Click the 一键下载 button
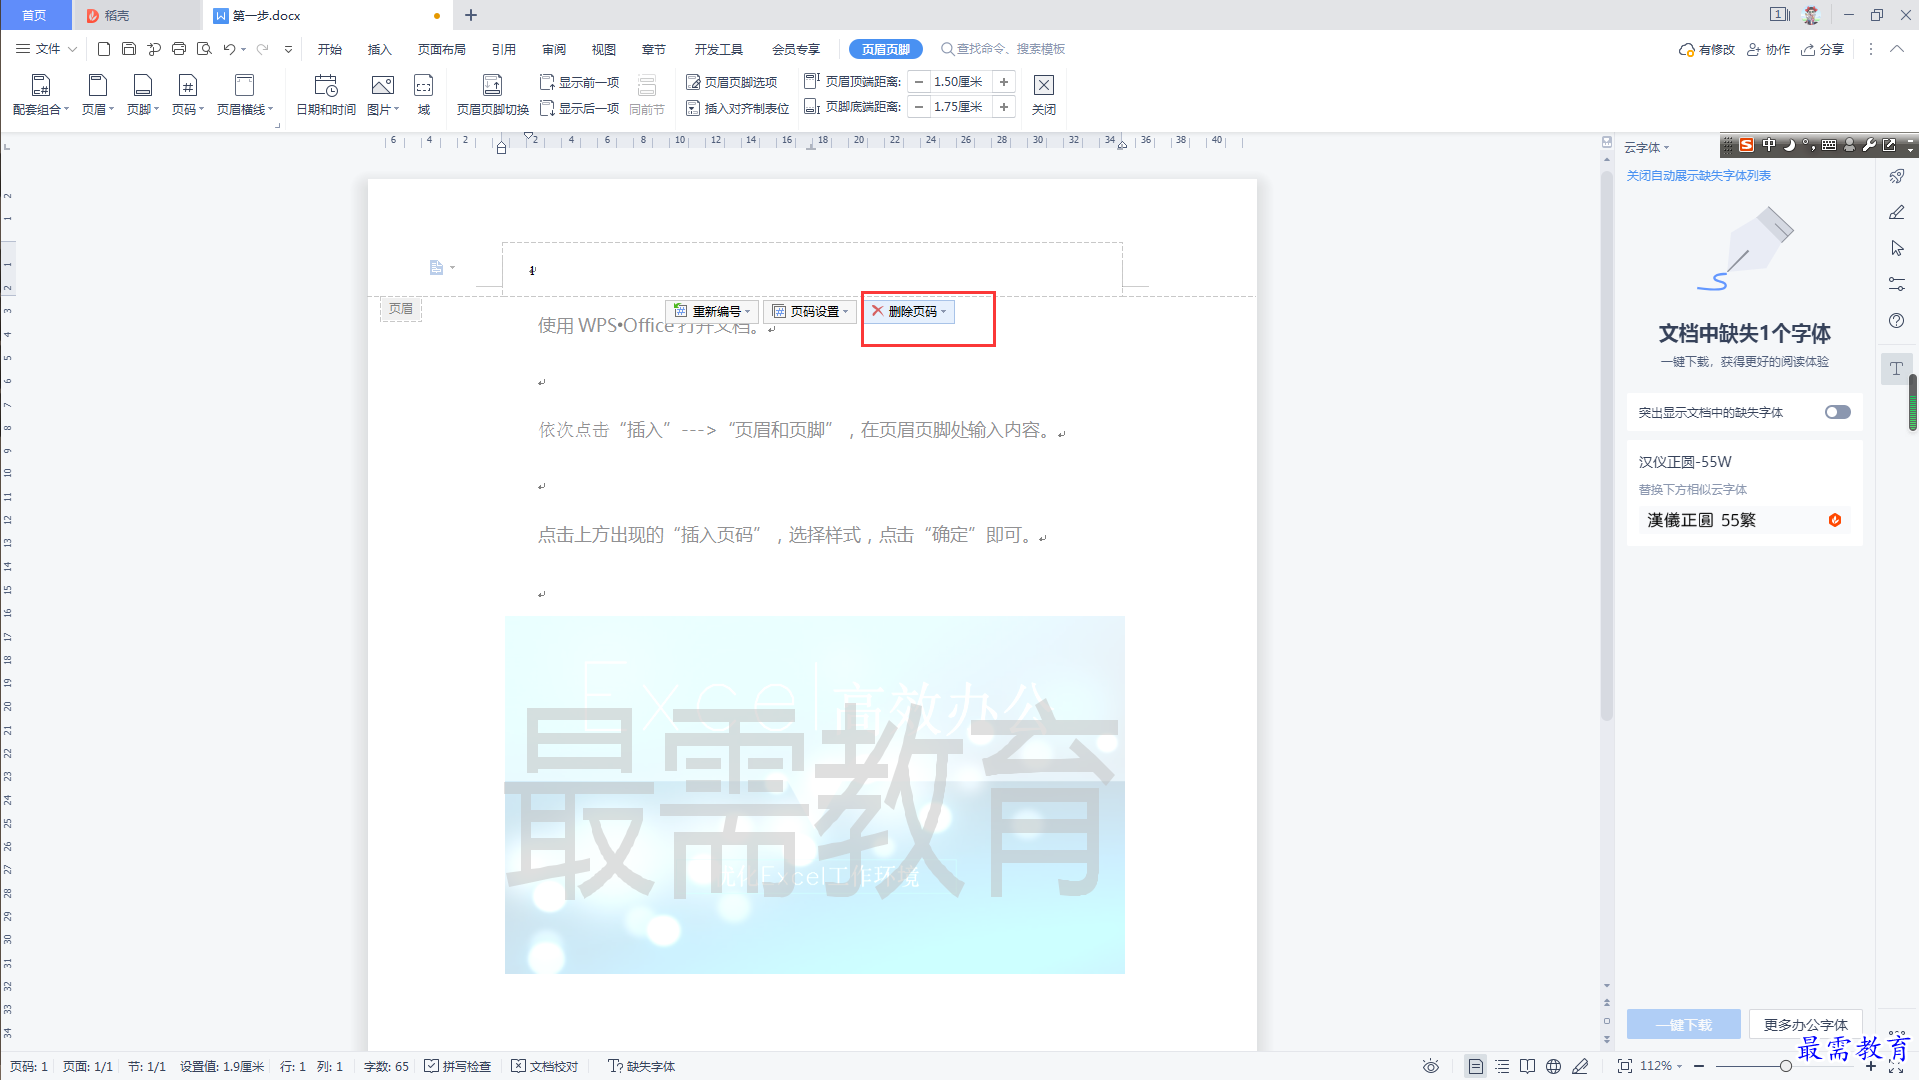The image size is (1919, 1080). coord(1684,1024)
